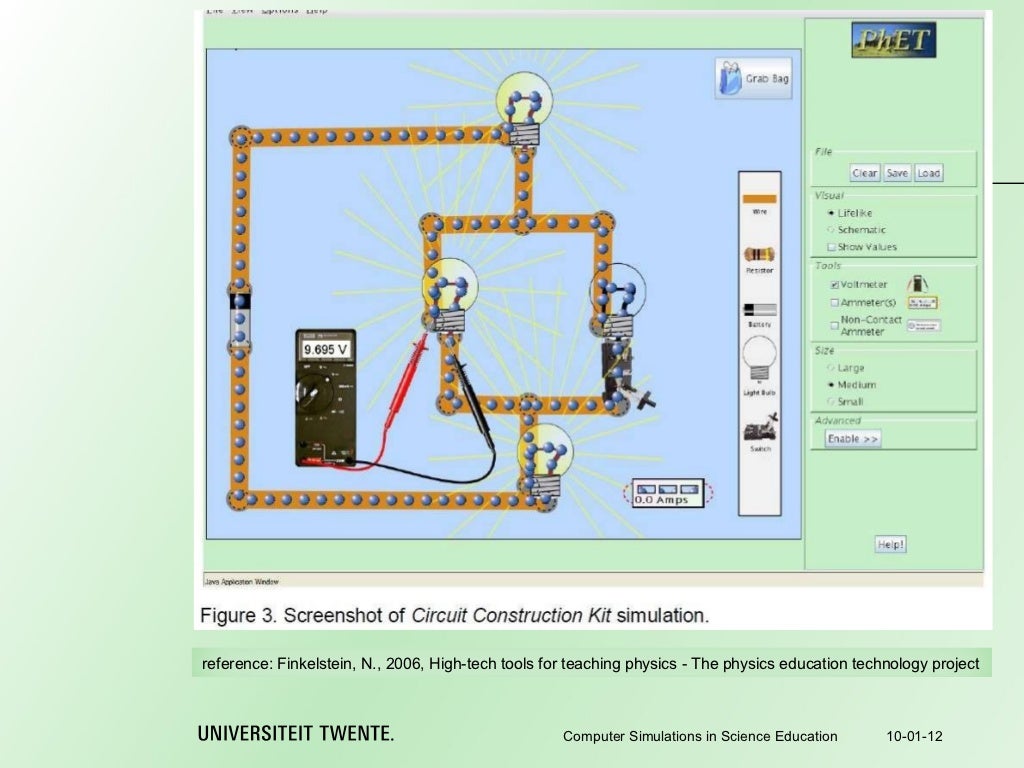Select the unlit right-side light bulb
The image size is (1024, 768).
(x=618, y=300)
